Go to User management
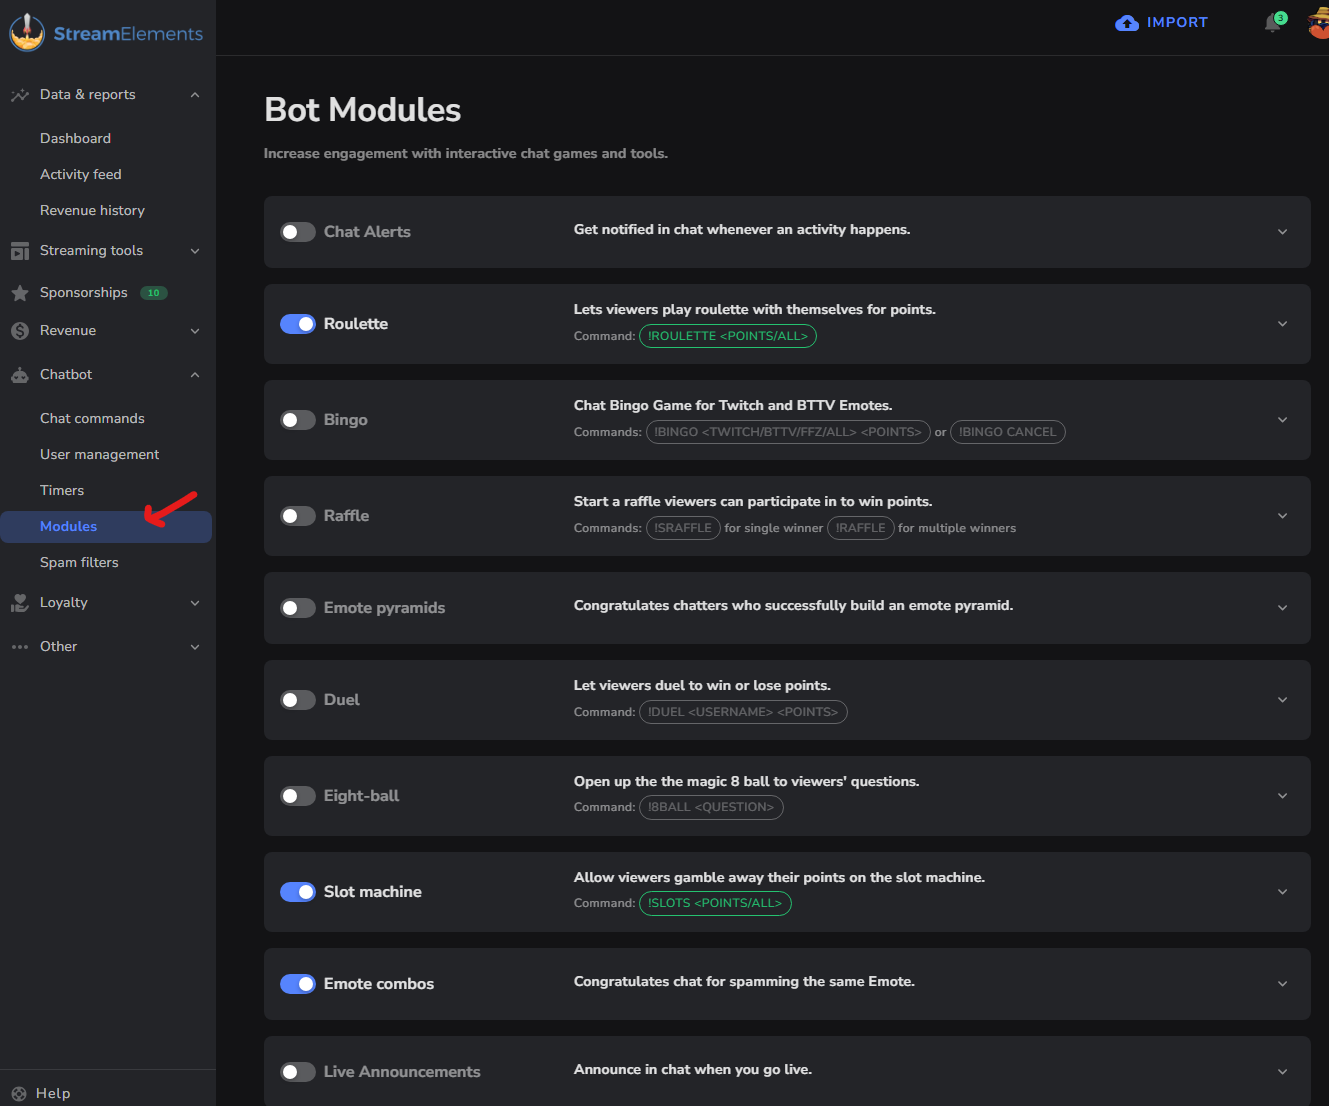Viewport: 1329px width, 1106px height. (99, 455)
